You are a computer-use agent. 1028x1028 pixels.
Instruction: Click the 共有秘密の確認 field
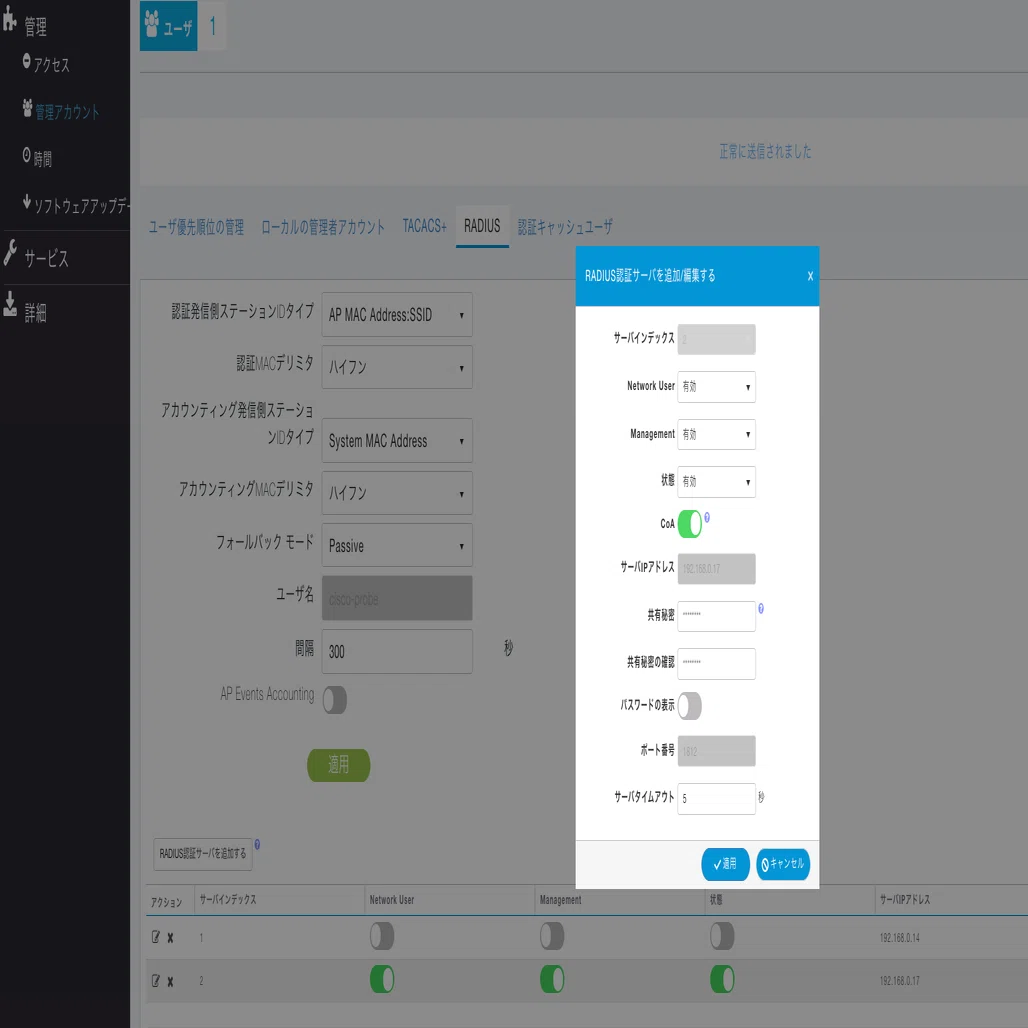[x=716, y=663]
